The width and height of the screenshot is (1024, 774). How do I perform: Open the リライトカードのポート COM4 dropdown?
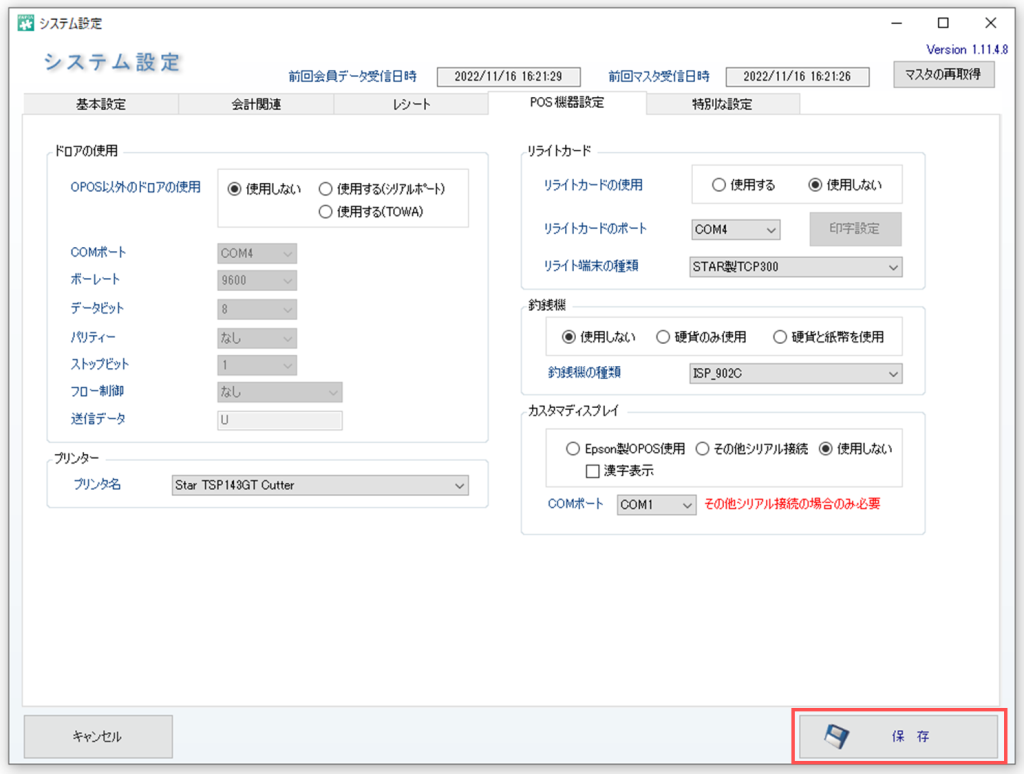coord(735,230)
